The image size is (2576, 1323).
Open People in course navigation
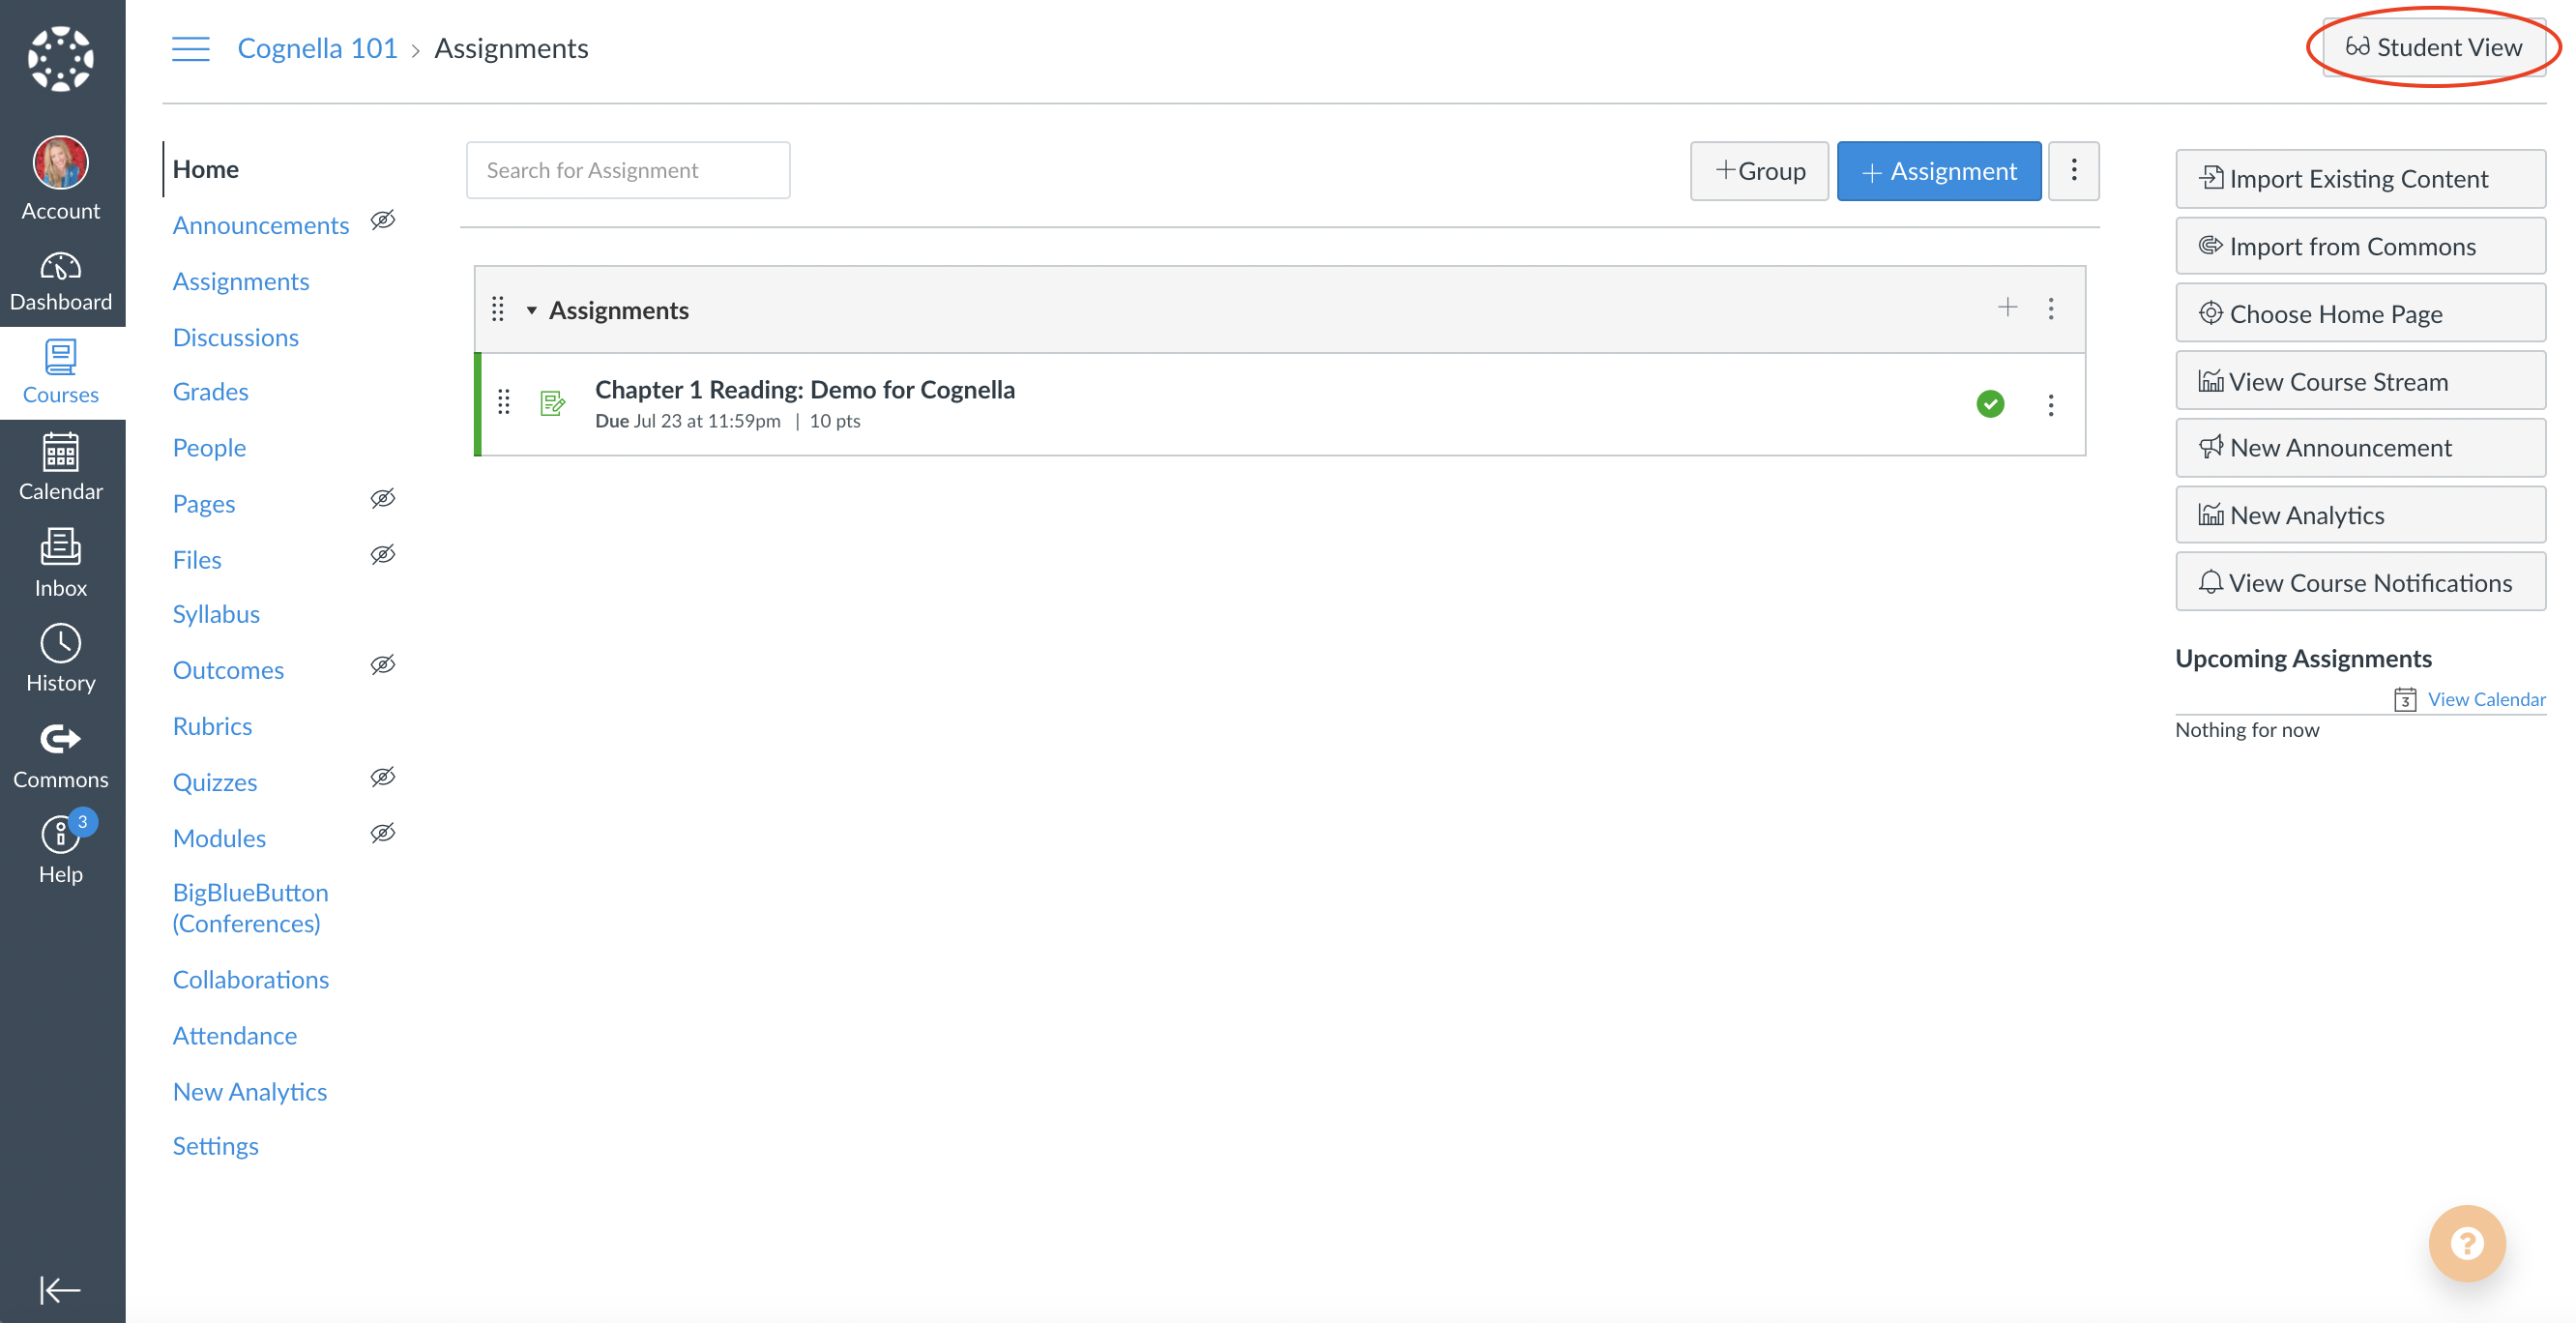coord(209,448)
